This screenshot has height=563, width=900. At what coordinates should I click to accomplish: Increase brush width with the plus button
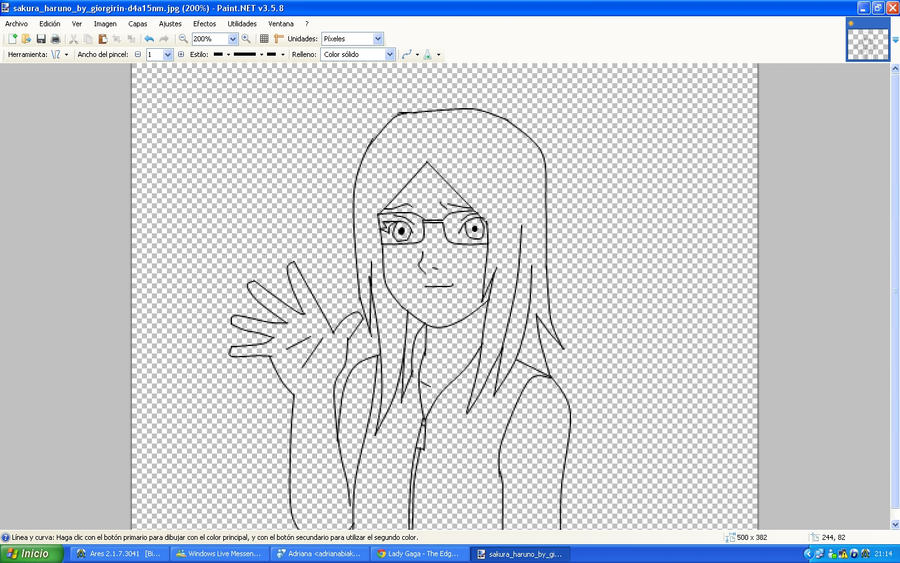click(181, 55)
